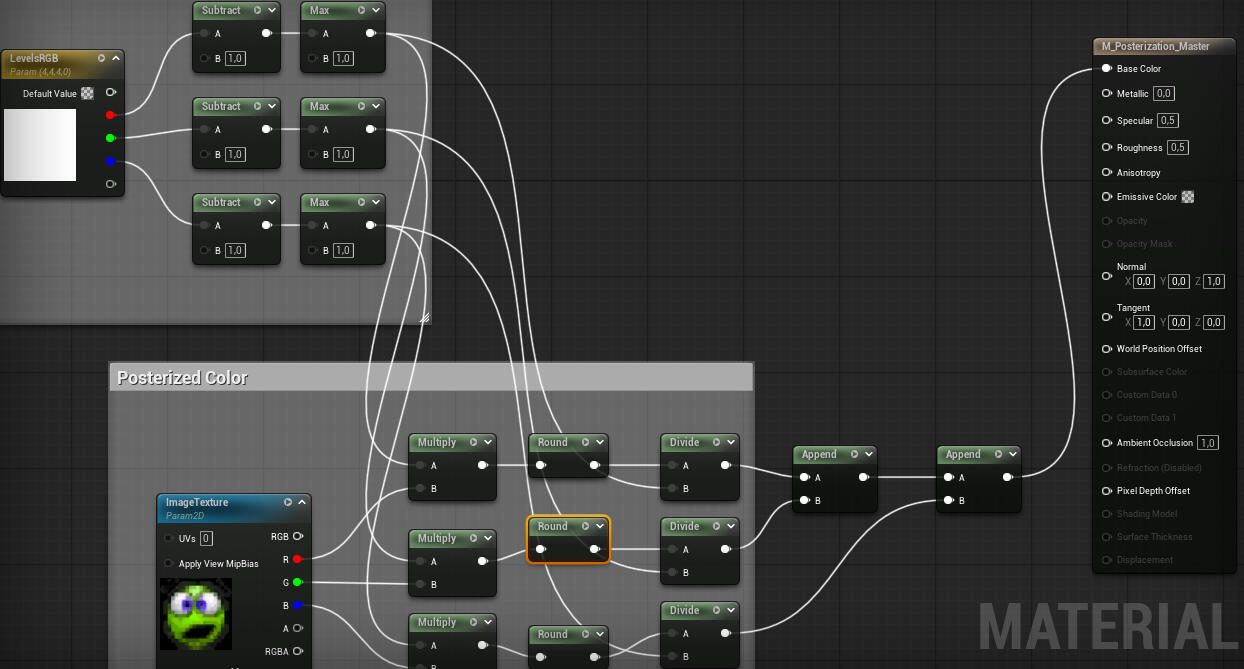This screenshot has height=669, width=1244.
Task: Click the ImageTexture green face thumbnail
Action: pyautogui.click(x=196, y=613)
